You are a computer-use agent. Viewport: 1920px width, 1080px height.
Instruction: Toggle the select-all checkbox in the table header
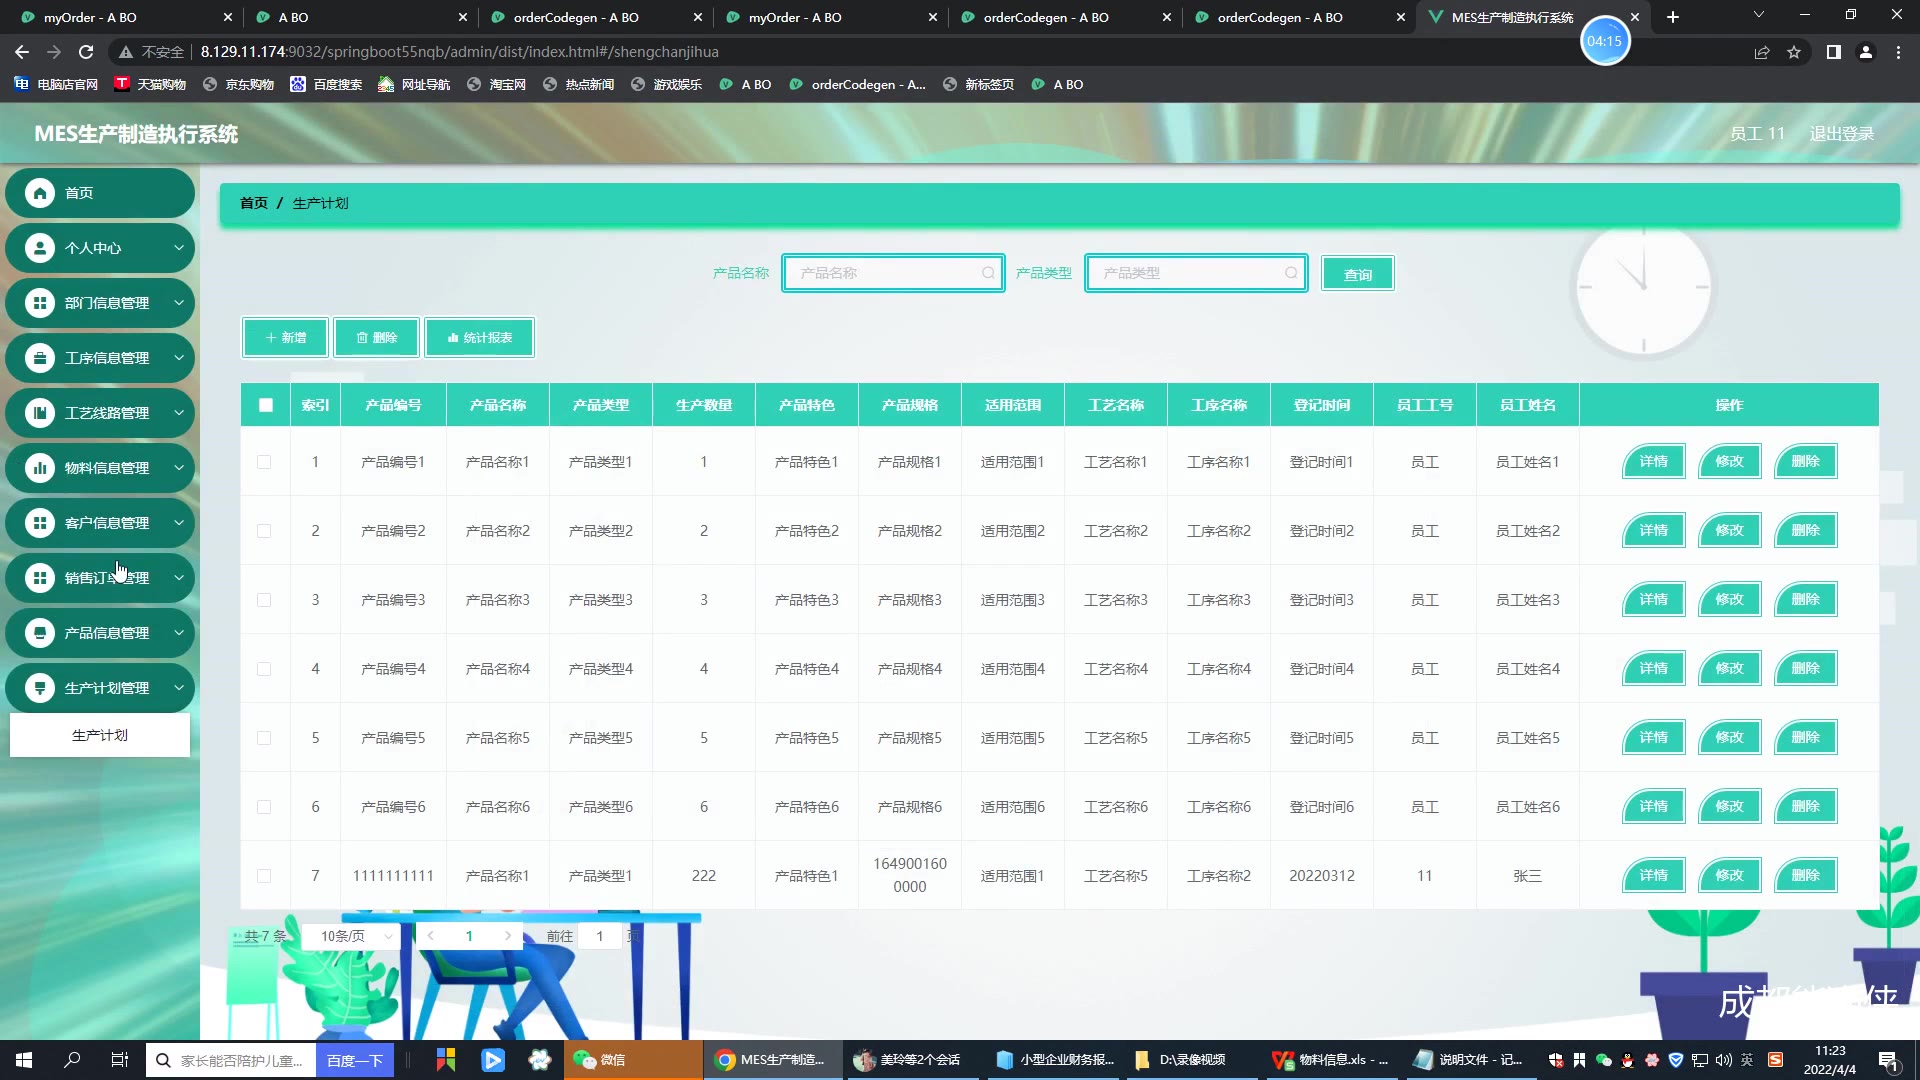point(265,405)
